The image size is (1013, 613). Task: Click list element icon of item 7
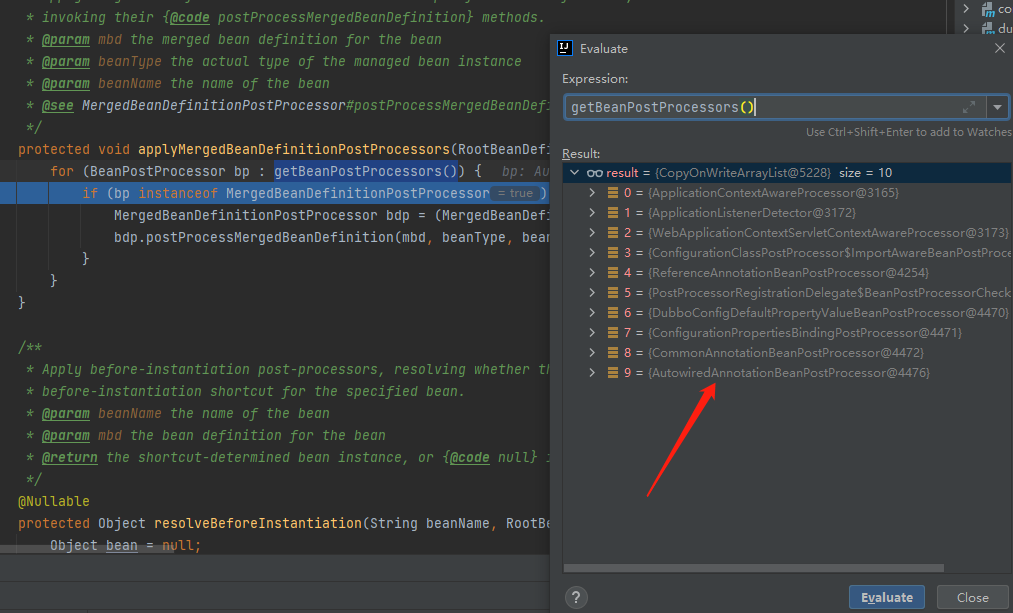pyautogui.click(x=612, y=333)
